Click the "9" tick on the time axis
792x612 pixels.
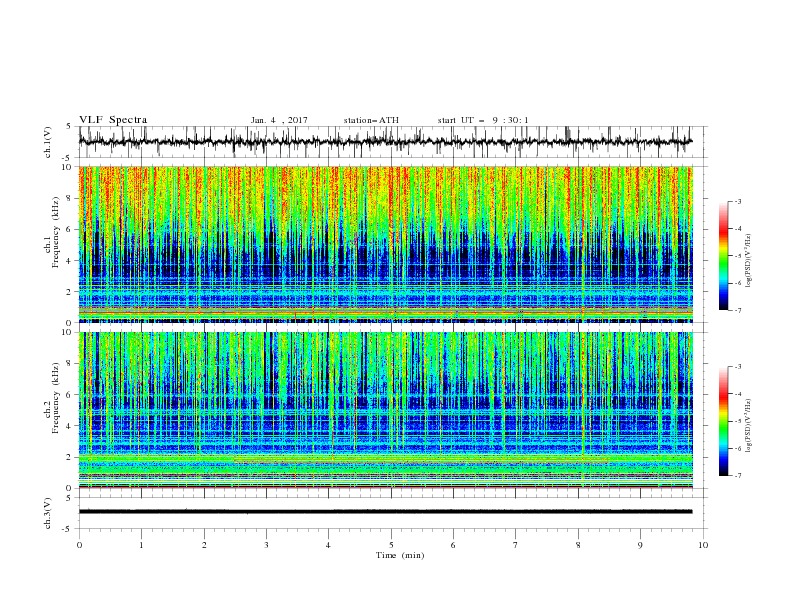pyautogui.click(x=640, y=545)
